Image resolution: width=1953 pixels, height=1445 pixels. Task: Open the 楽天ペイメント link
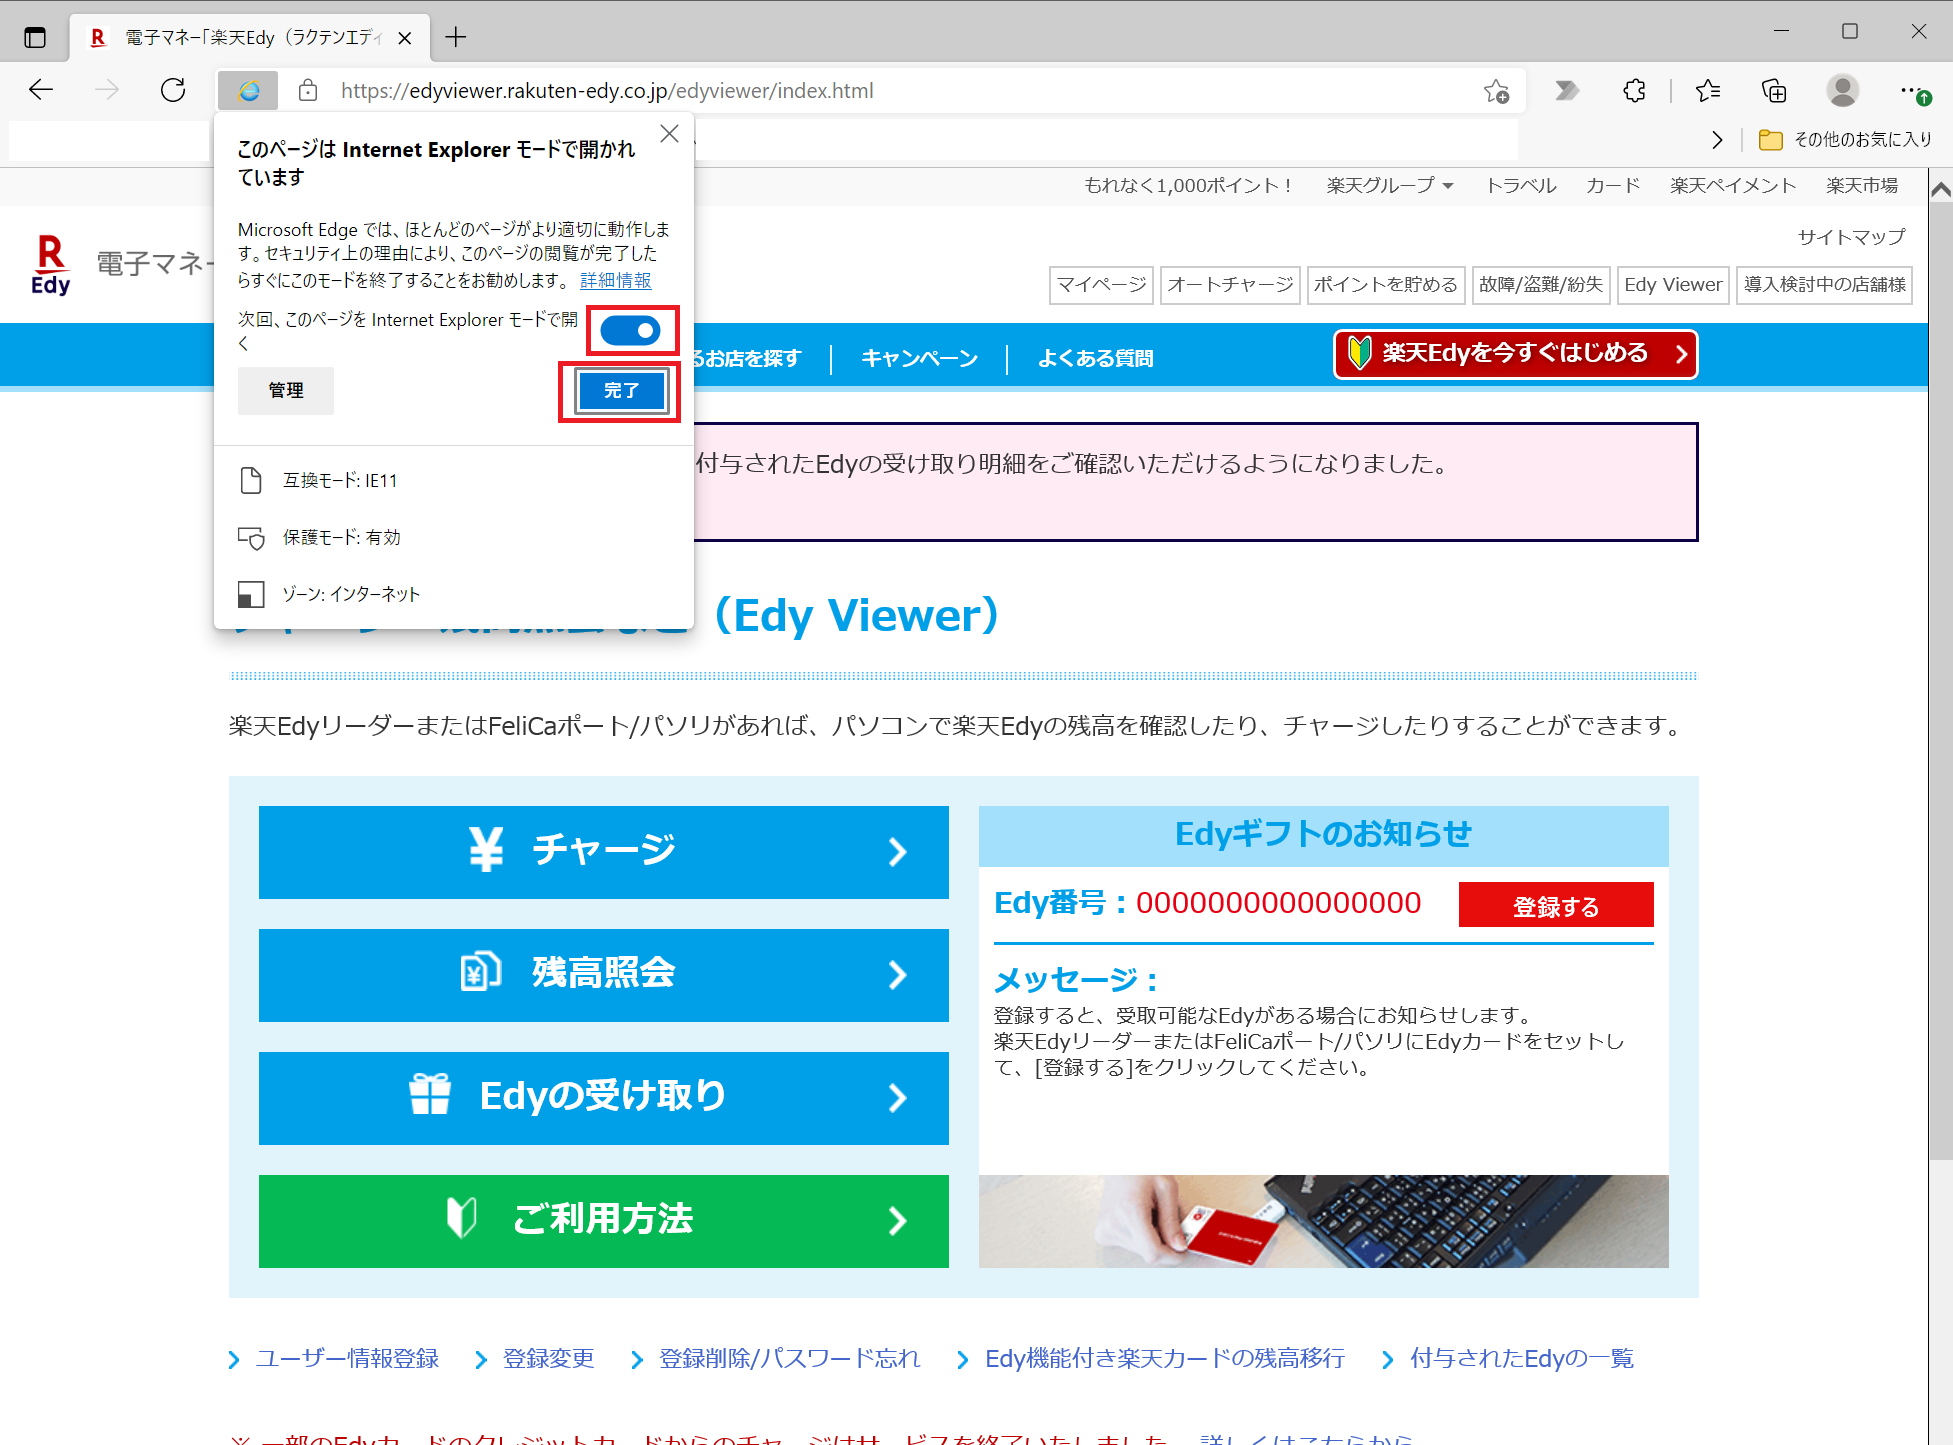click(1732, 186)
